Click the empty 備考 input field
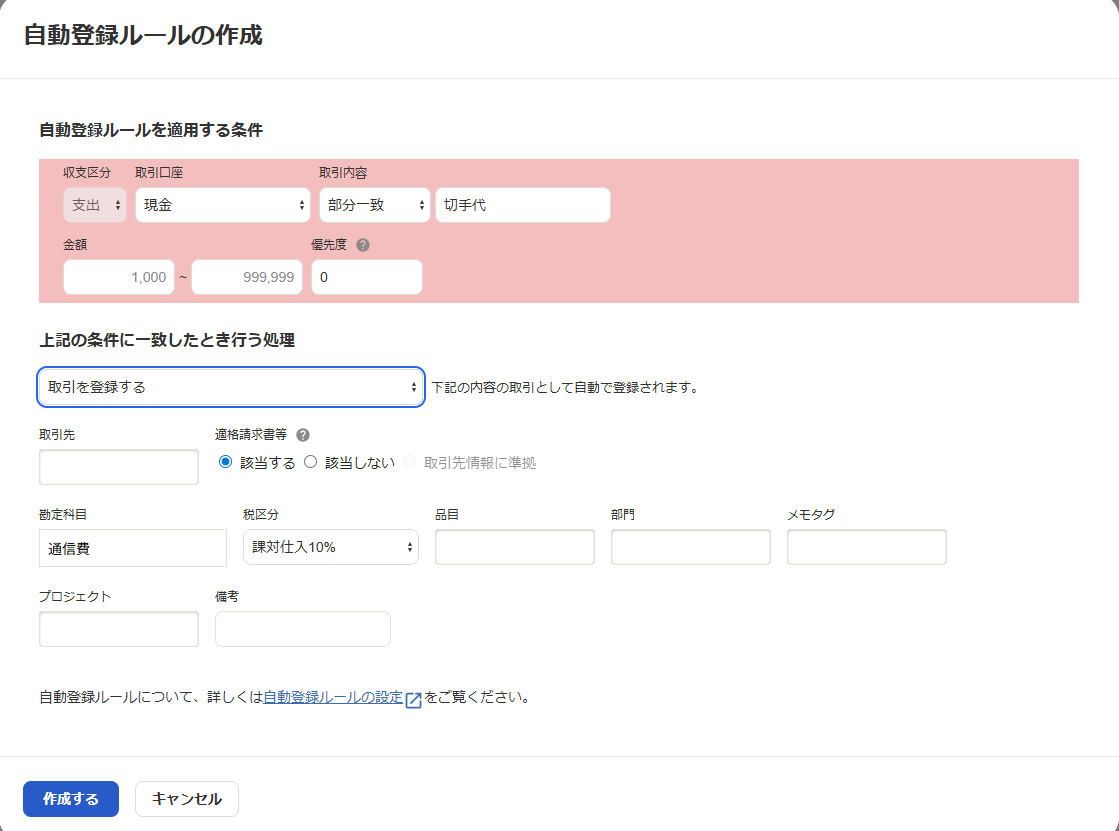Image resolution: width=1119 pixels, height=831 pixels. tap(302, 629)
